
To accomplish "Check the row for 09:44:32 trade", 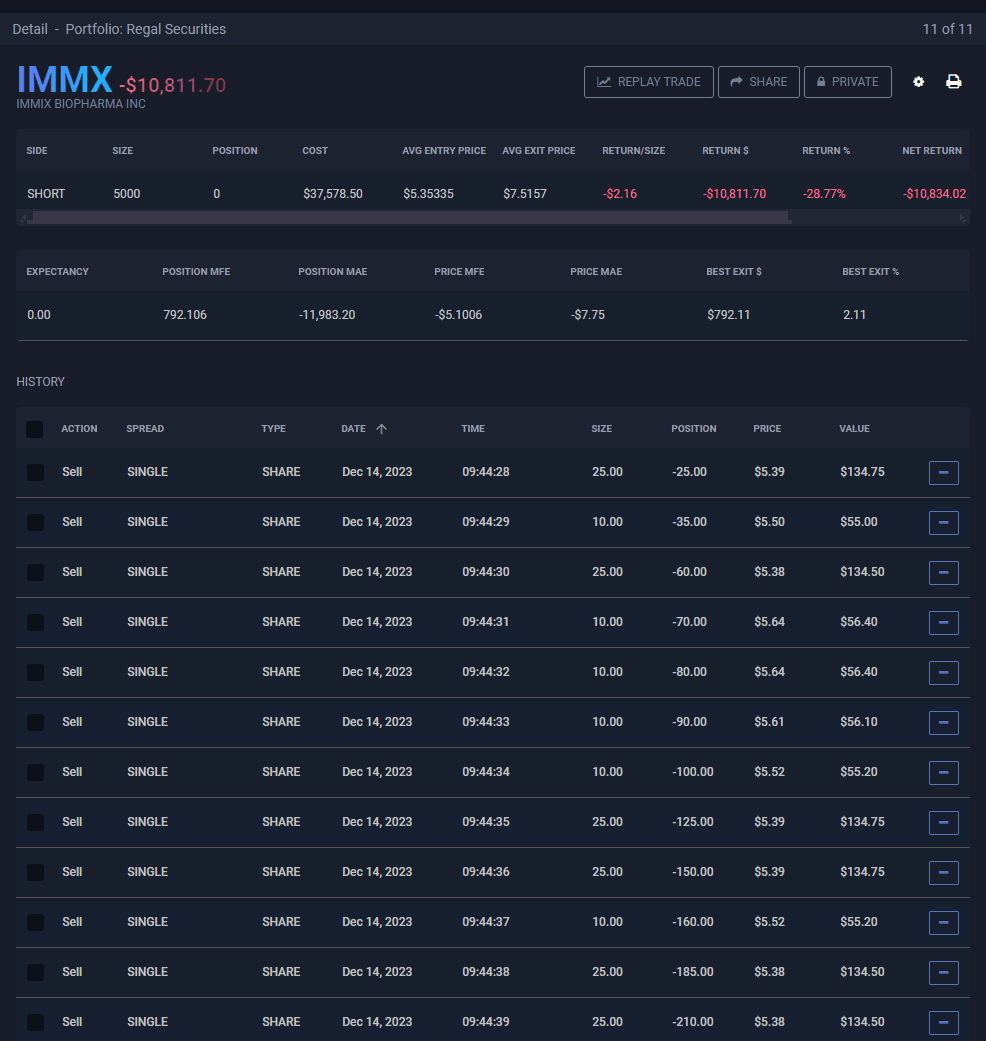I will [x=35, y=672].
